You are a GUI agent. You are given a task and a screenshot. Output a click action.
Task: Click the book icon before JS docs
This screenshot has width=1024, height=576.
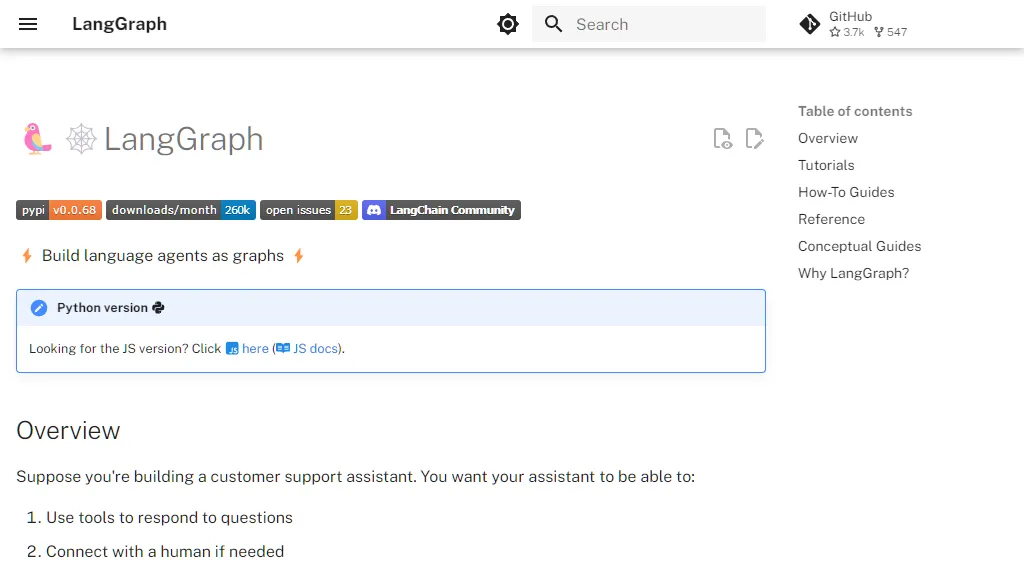tap(283, 349)
